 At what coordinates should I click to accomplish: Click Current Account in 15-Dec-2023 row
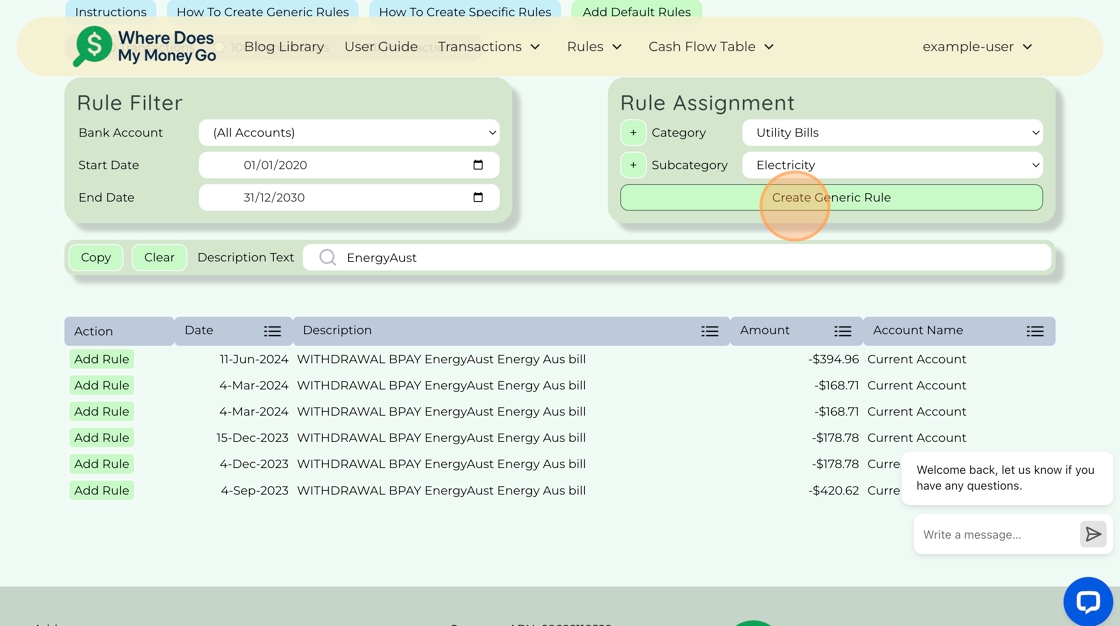click(x=916, y=437)
